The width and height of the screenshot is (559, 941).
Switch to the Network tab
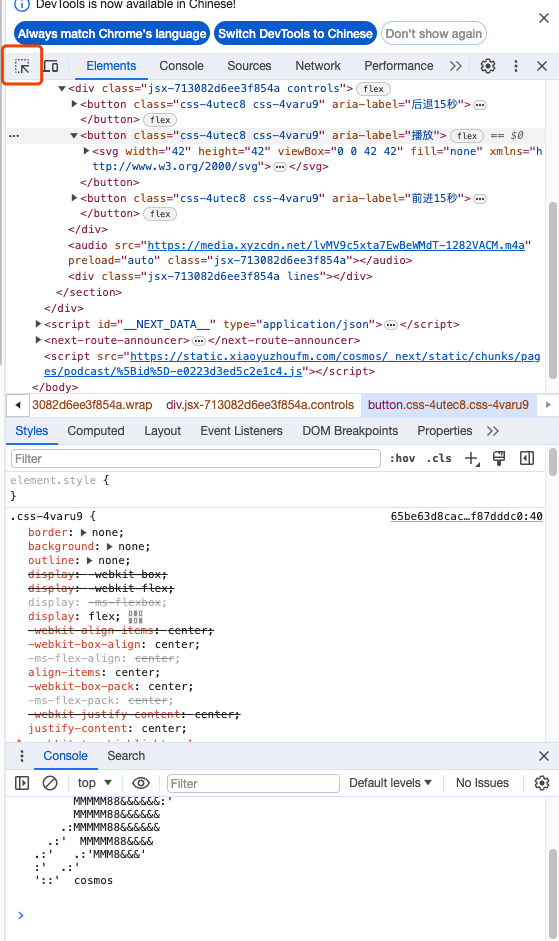pos(318,66)
